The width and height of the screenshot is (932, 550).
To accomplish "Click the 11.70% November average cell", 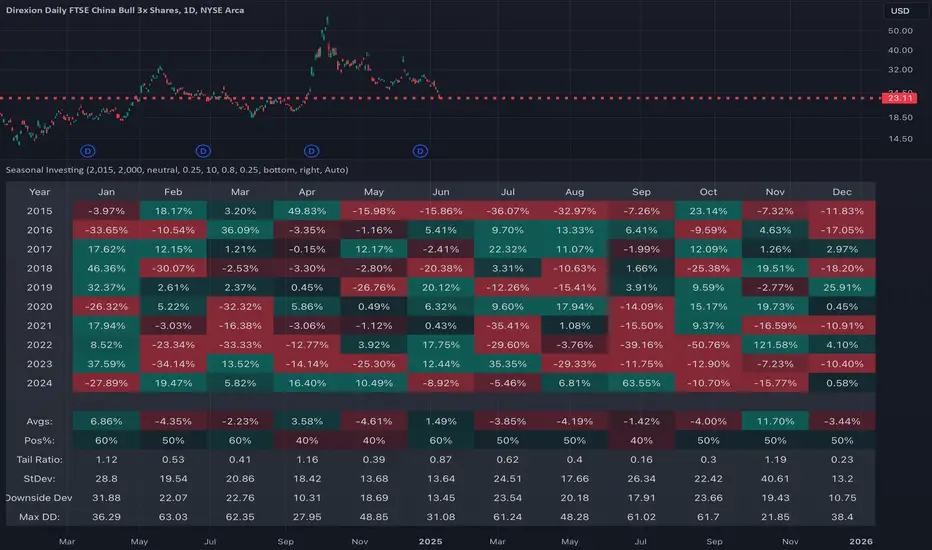I will pyautogui.click(x=775, y=421).
